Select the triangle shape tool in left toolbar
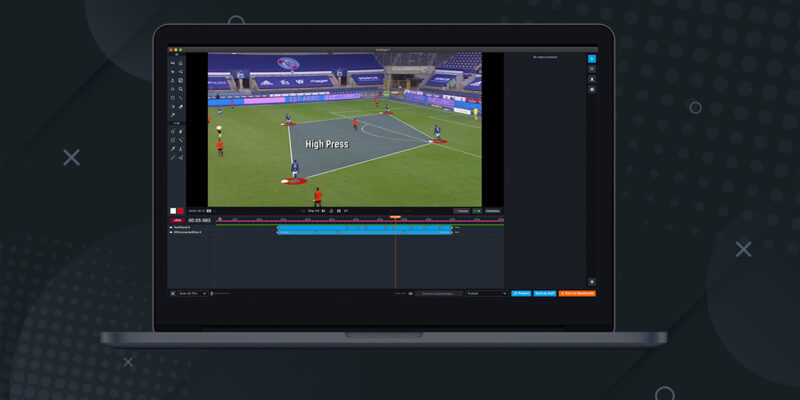 click(x=180, y=62)
